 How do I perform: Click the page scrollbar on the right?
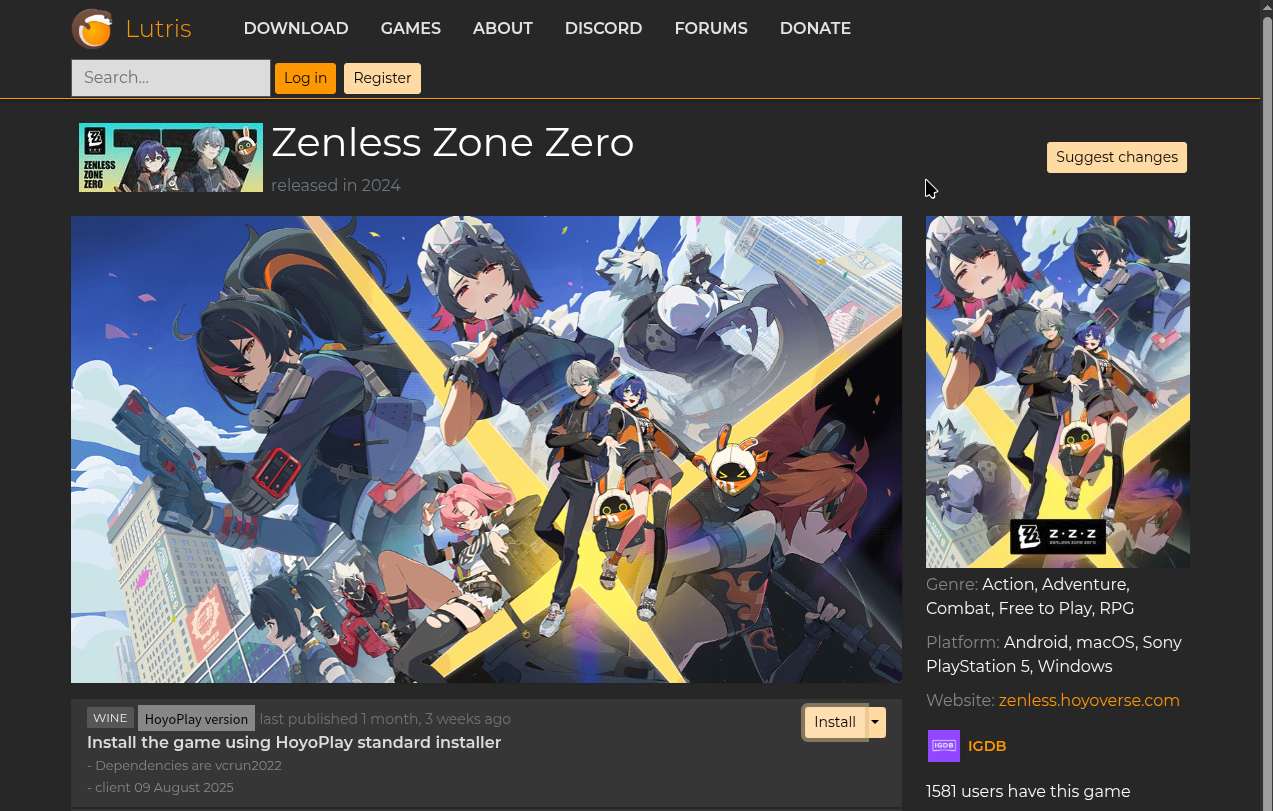coord(1266,400)
